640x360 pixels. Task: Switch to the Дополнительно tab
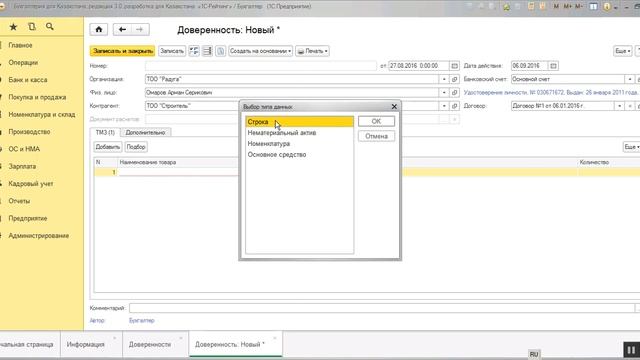(145, 133)
